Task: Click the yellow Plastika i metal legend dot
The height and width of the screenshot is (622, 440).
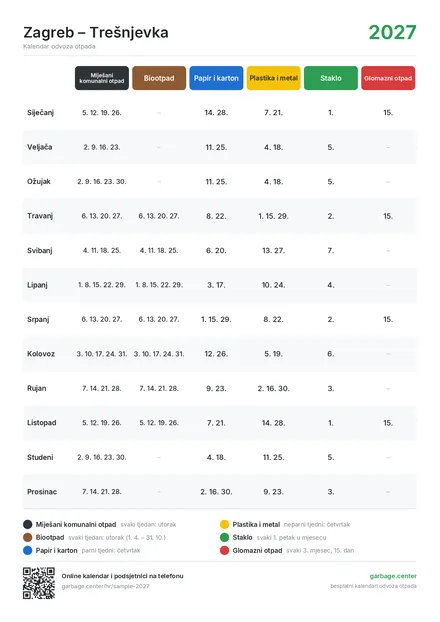Action: (225, 524)
